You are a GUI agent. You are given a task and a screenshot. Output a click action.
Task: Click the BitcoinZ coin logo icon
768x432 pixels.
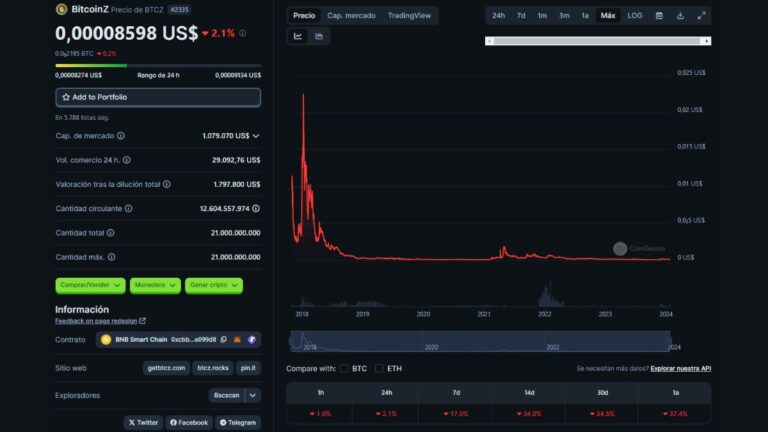coord(61,9)
